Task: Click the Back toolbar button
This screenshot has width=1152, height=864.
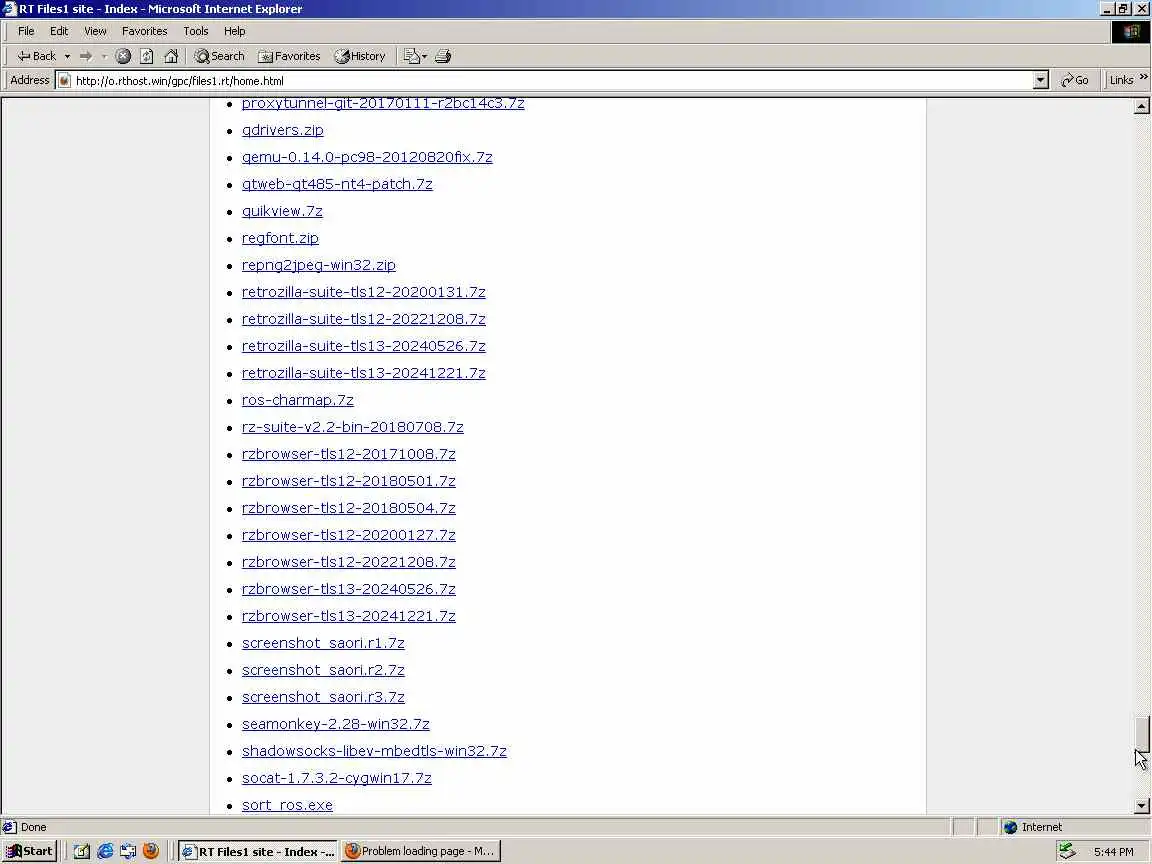Action: pyautogui.click(x=36, y=56)
